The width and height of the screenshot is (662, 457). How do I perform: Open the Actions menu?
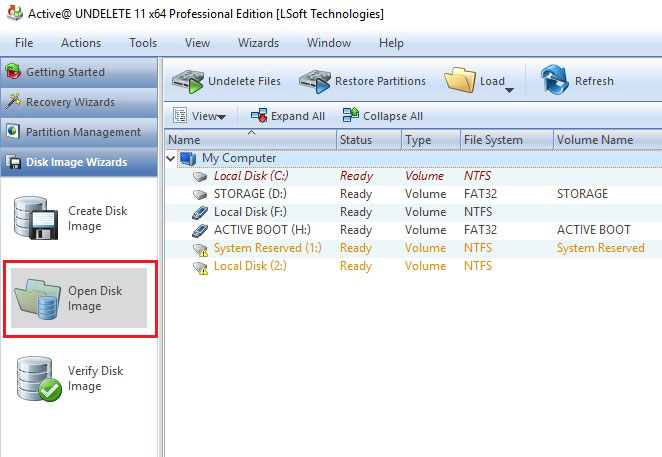[81, 43]
